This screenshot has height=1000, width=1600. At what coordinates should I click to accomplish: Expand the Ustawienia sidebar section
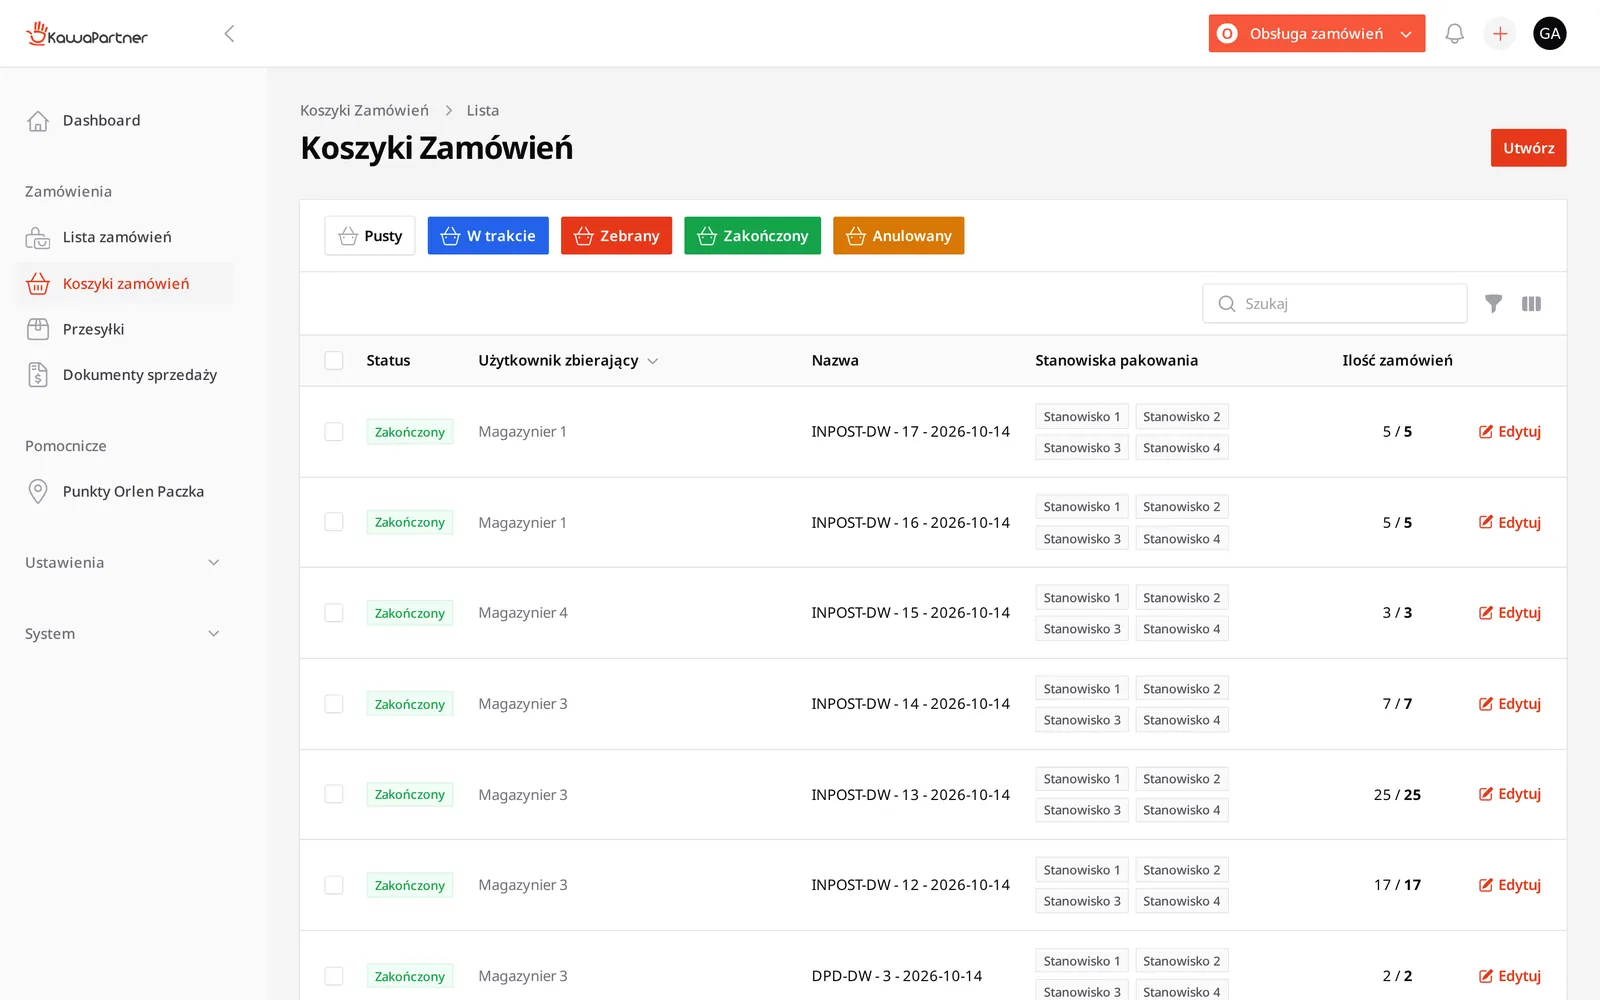122,563
